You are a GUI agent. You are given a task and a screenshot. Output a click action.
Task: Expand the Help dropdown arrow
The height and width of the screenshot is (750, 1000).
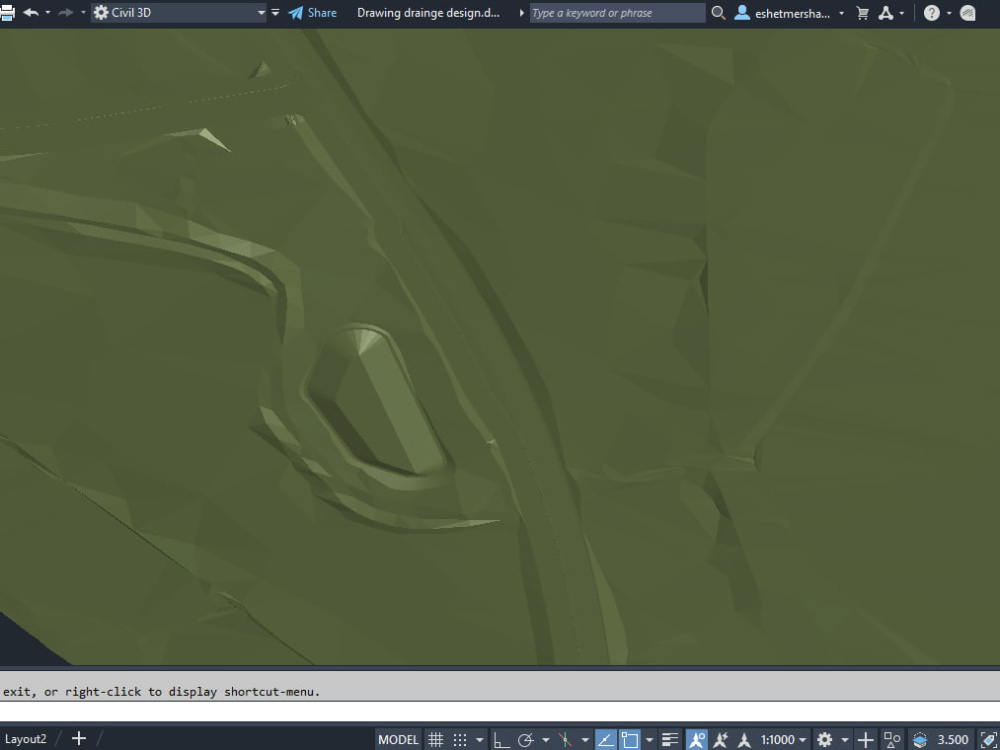(x=949, y=13)
